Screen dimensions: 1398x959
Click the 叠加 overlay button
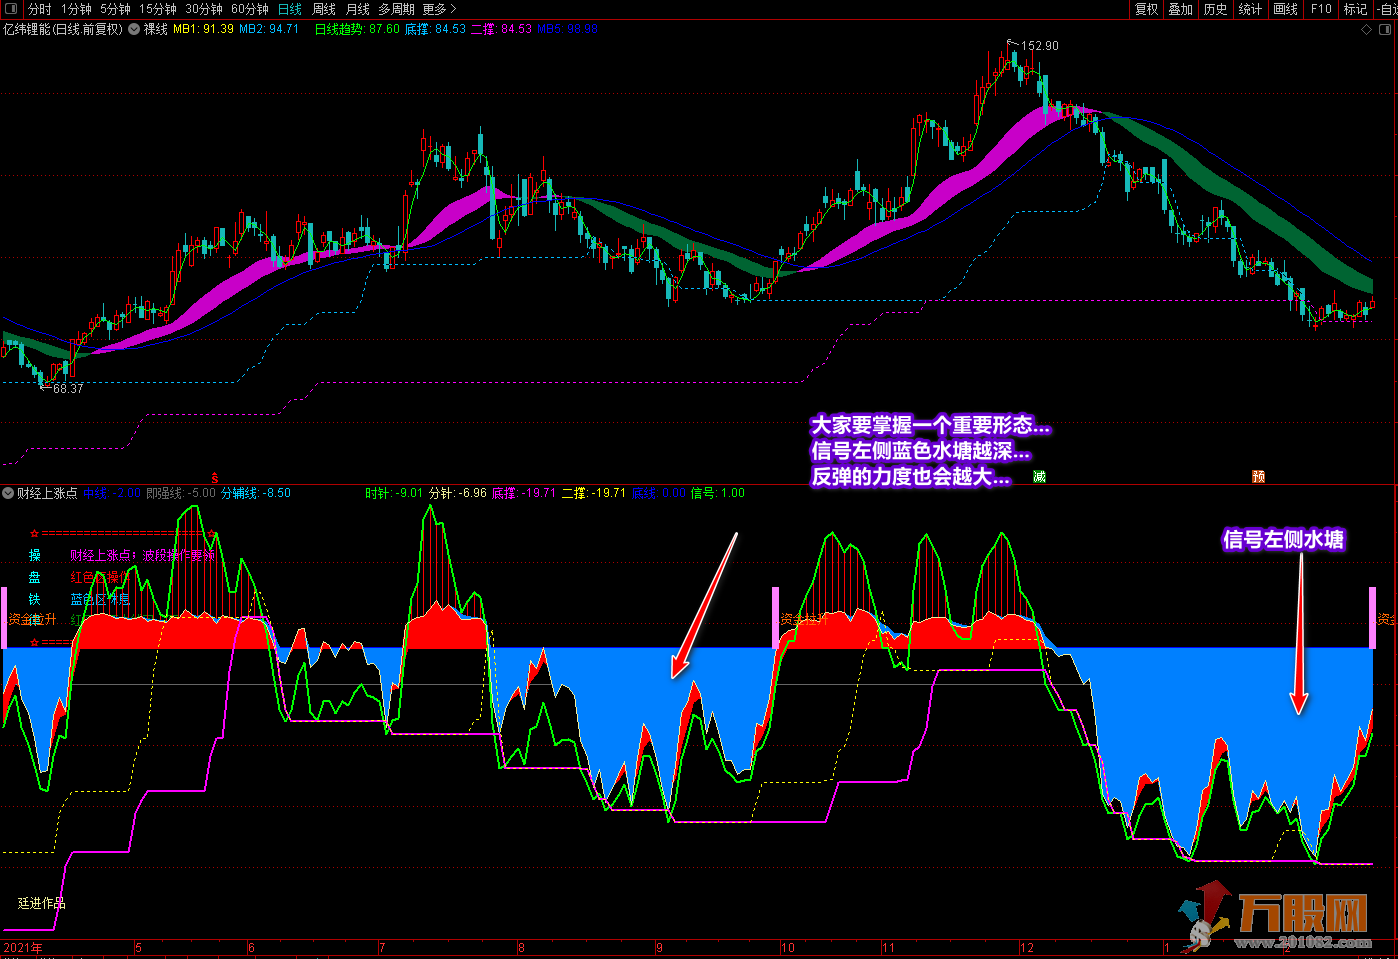pos(1181,9)
